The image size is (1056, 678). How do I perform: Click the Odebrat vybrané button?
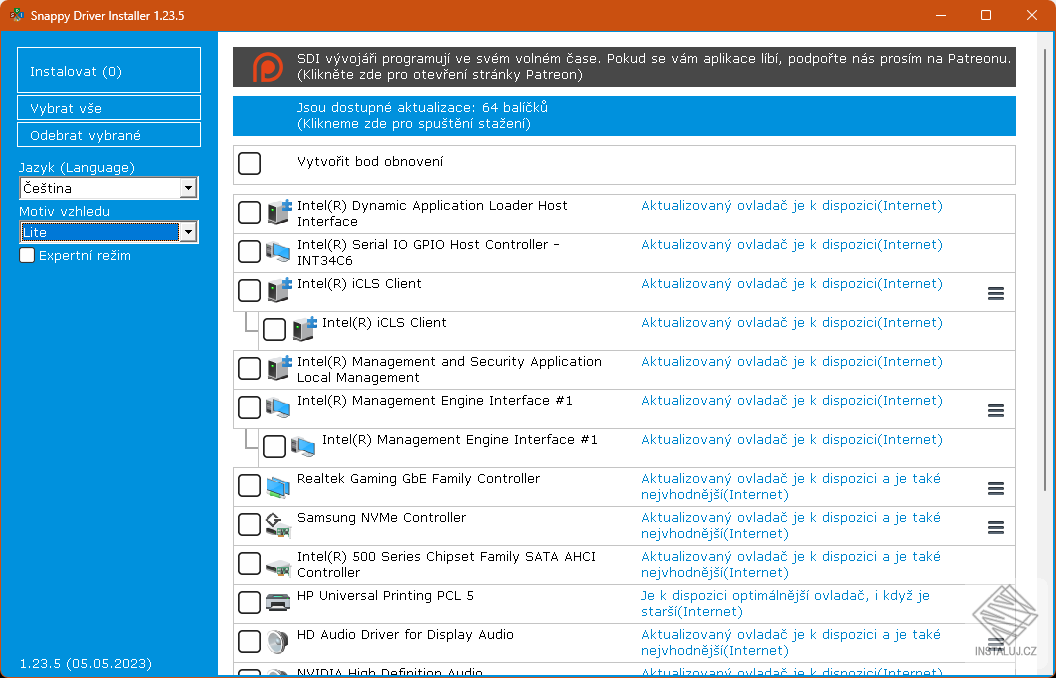click(109, 135)
